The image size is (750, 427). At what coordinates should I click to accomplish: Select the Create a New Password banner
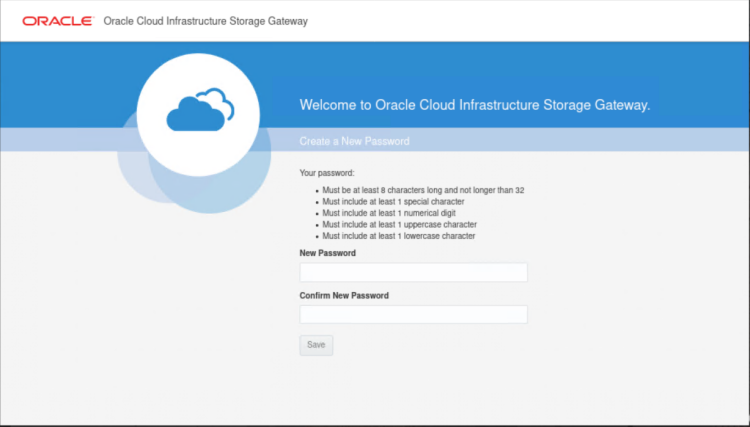click(354, 141)
